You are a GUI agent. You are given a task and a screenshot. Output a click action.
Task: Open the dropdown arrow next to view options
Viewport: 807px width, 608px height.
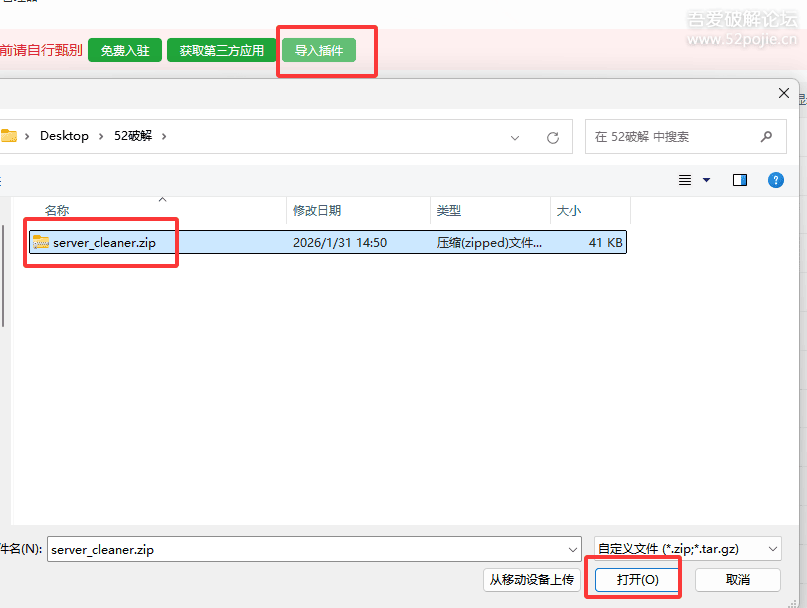(707, 180)
